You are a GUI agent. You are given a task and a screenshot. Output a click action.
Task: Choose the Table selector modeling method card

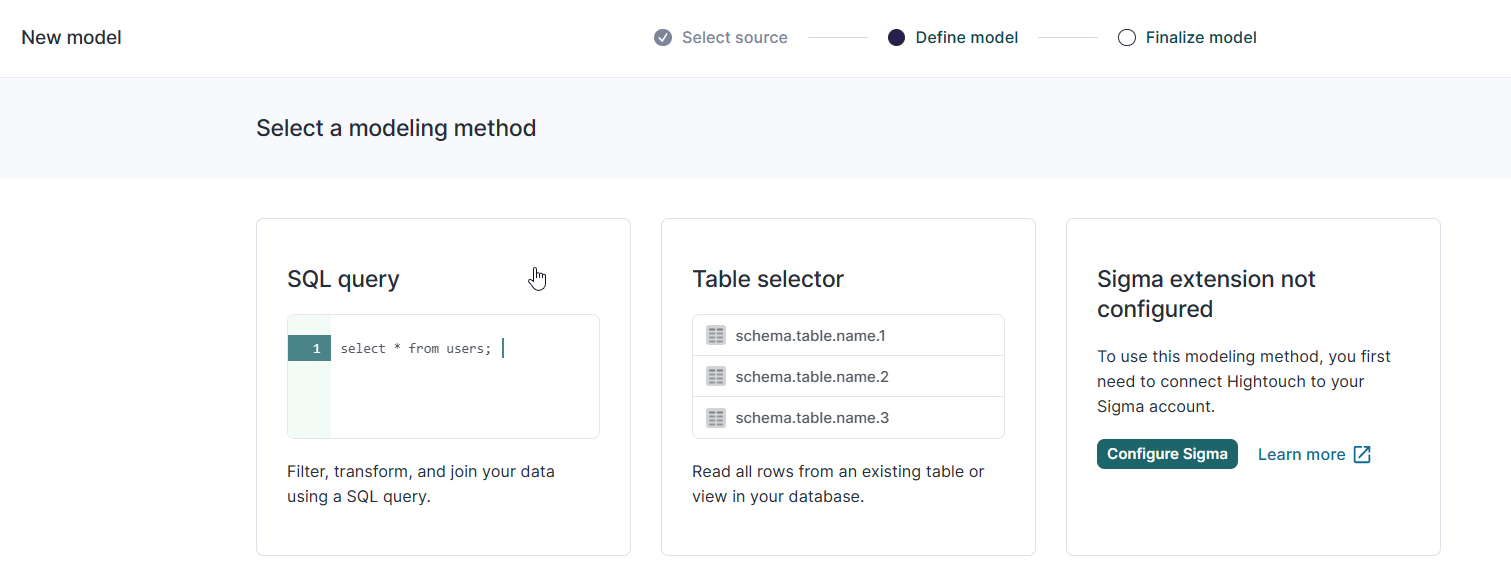[848, 520]
